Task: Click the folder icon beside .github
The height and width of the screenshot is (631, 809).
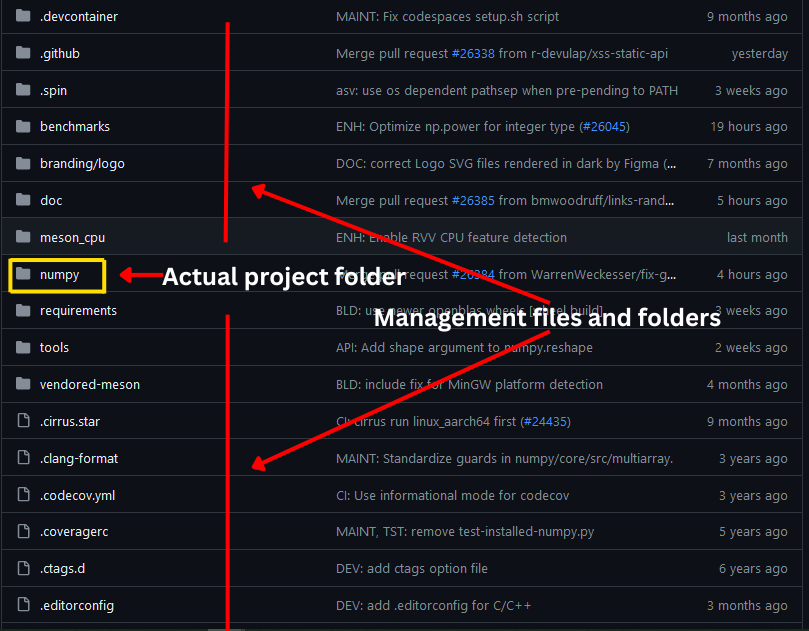Action: click(23, 53)
